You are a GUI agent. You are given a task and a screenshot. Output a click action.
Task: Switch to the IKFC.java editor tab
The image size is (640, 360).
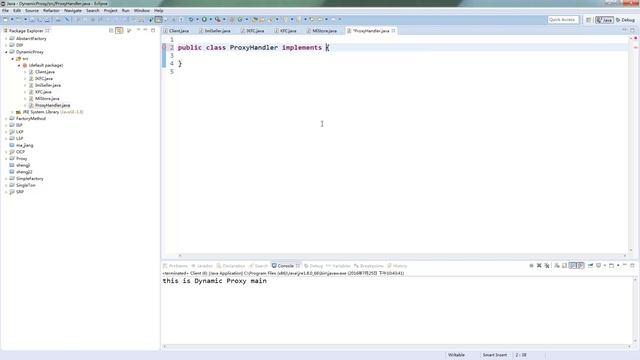point(253,31)
